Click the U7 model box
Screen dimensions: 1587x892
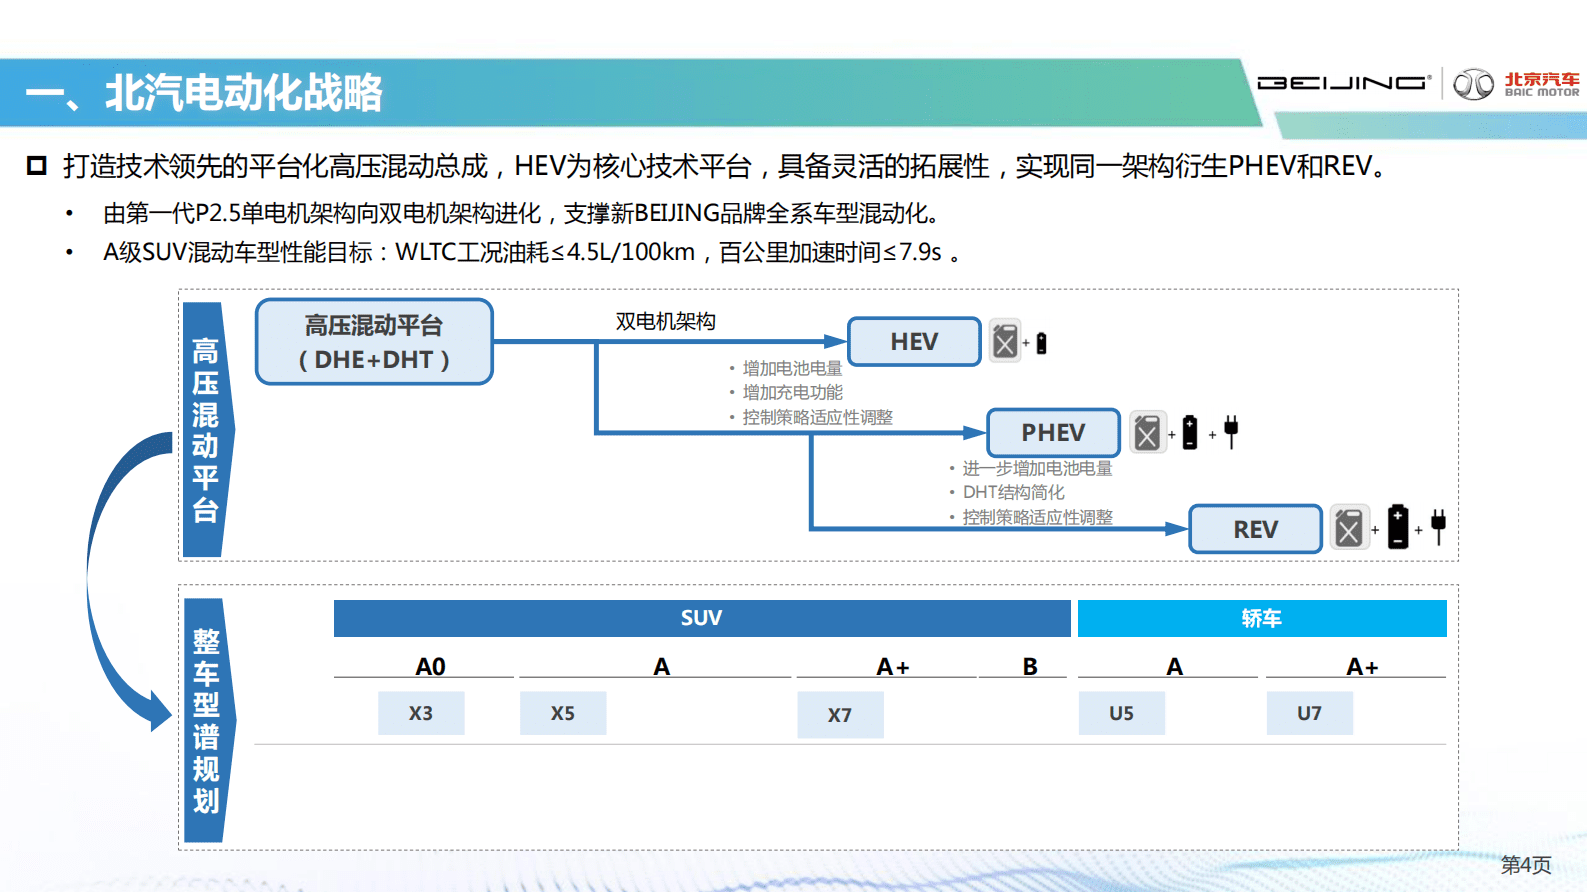[x=1309, y=713]
